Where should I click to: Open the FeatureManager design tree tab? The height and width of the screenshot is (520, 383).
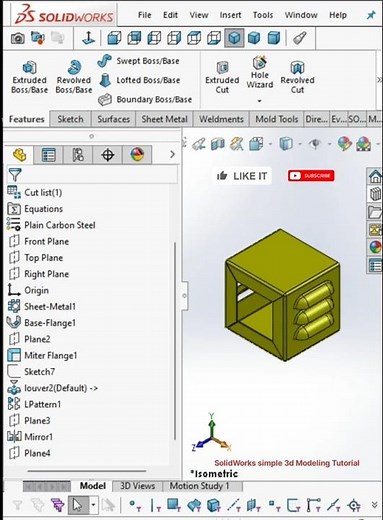tap(19, 155)
